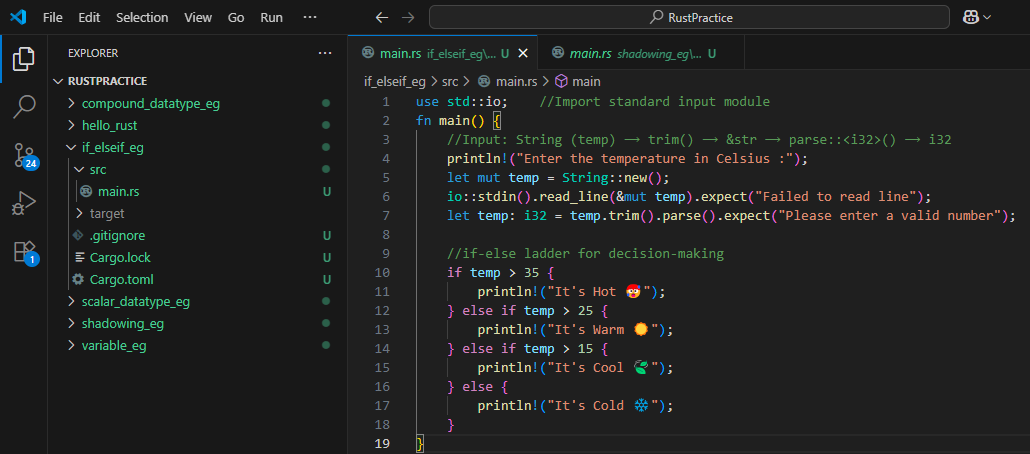Open the dropdown arrow beside Copilot icon
The width and height of the screenshot is (1030, 454).
click(x=987, y=18)
